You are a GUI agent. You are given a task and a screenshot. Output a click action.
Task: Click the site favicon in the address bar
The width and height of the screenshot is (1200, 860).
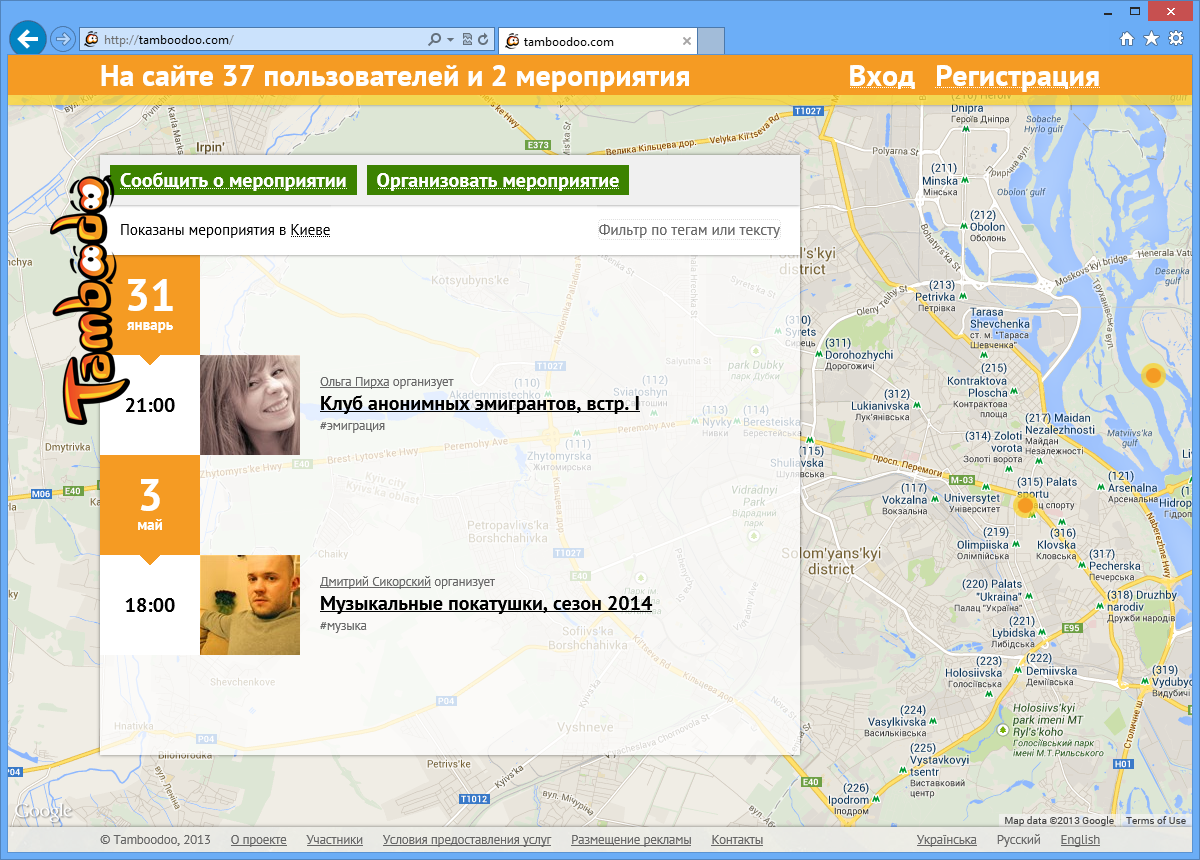point(91,40)
